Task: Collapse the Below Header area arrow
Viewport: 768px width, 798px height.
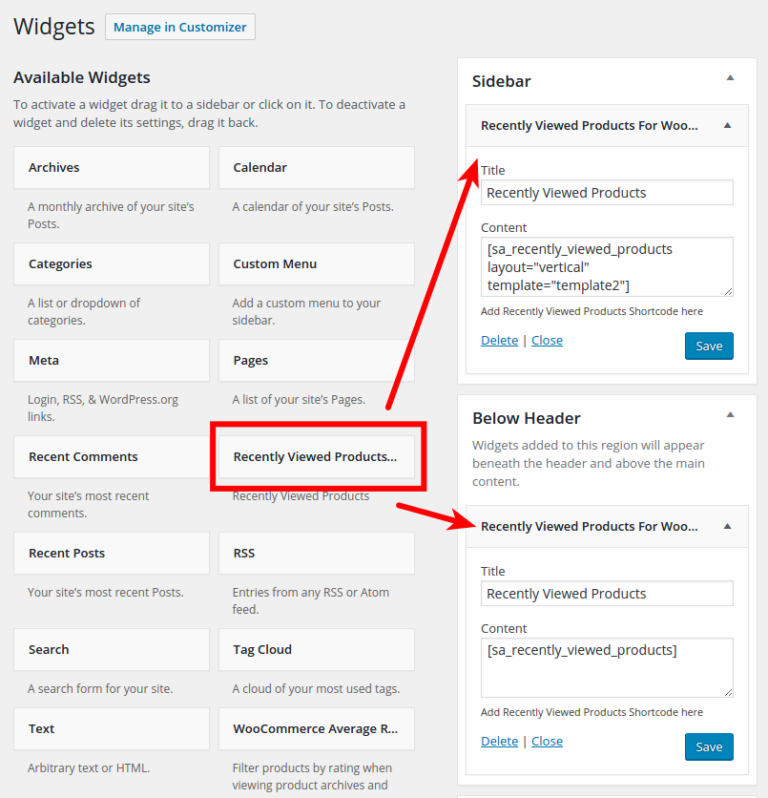Action: pos(730,414)
